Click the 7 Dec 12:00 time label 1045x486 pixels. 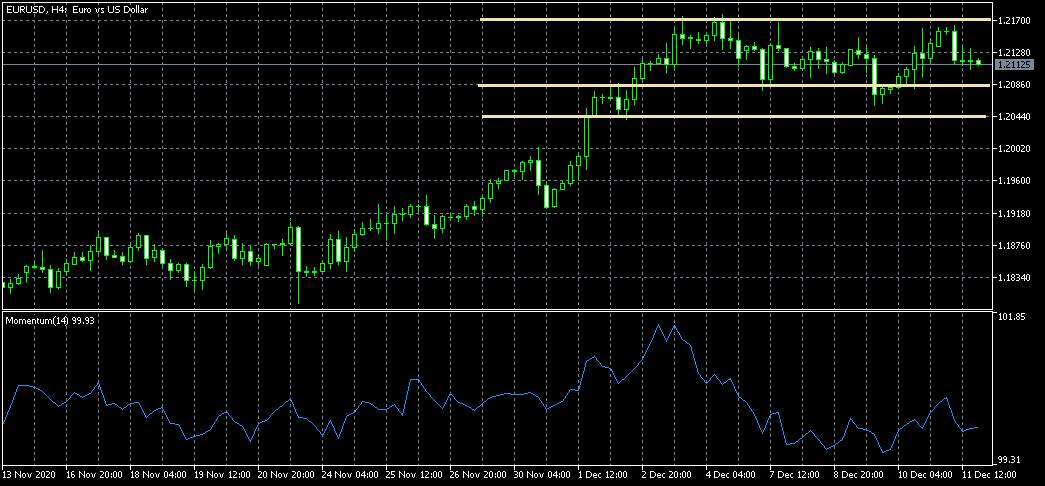[x=796, y=475]
